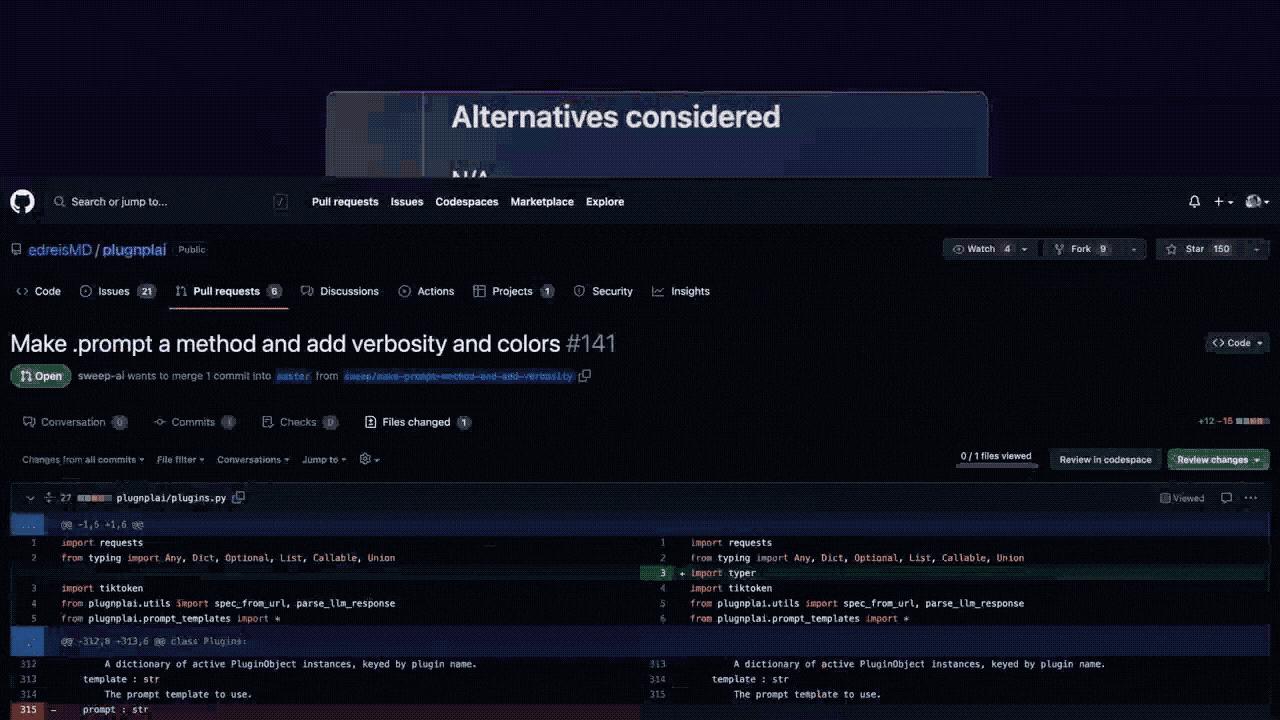Mark plugins.py as Viewed
Screen dimensions: 1280x720
(x=1182, y=497)
